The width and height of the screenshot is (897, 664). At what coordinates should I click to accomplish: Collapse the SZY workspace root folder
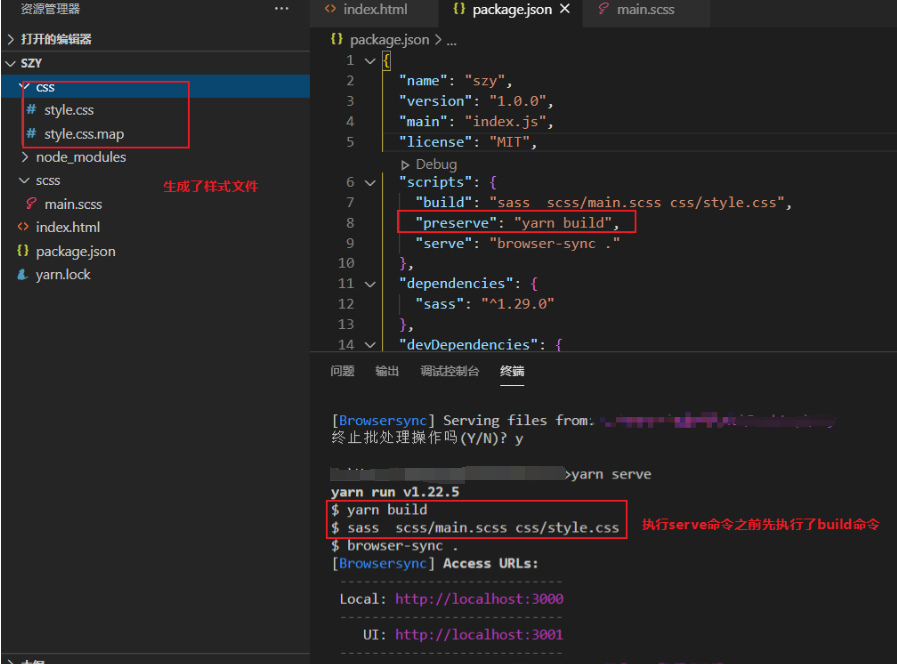click(x=10, y=63)
